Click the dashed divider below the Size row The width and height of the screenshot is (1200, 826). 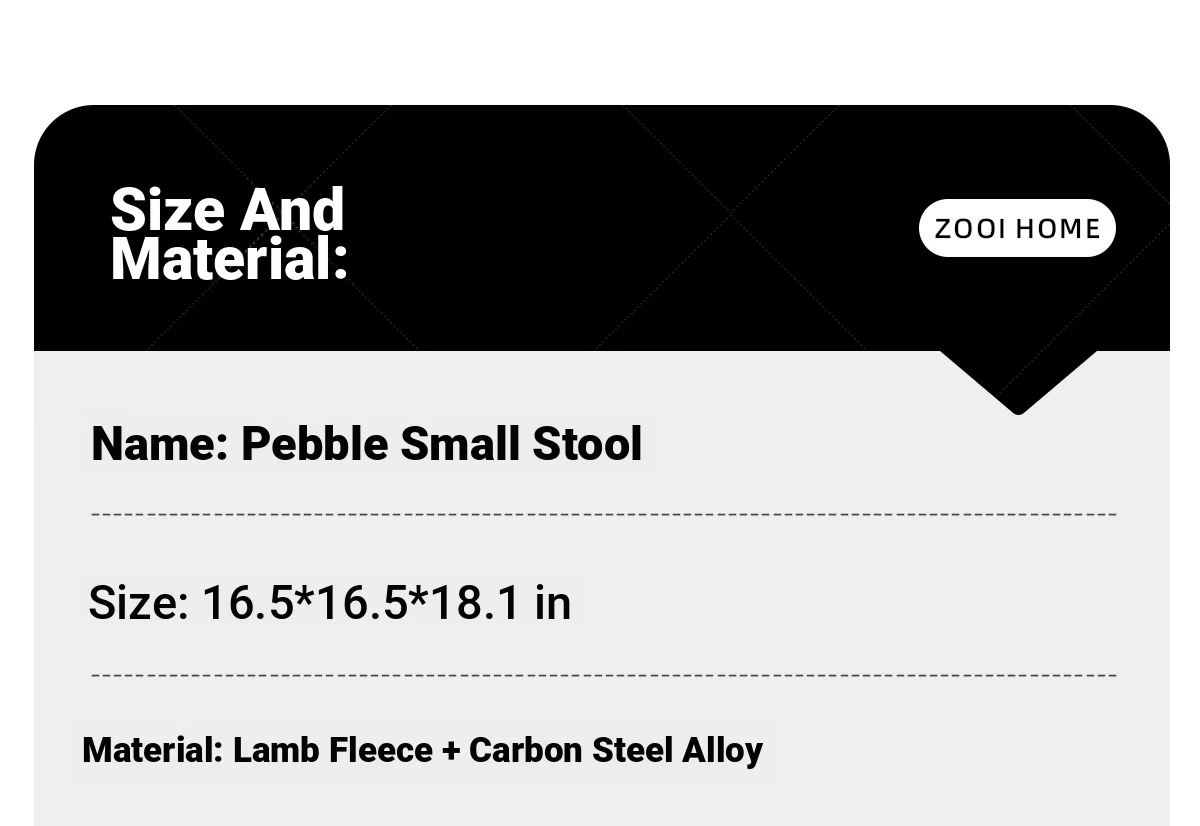(603, 675)
